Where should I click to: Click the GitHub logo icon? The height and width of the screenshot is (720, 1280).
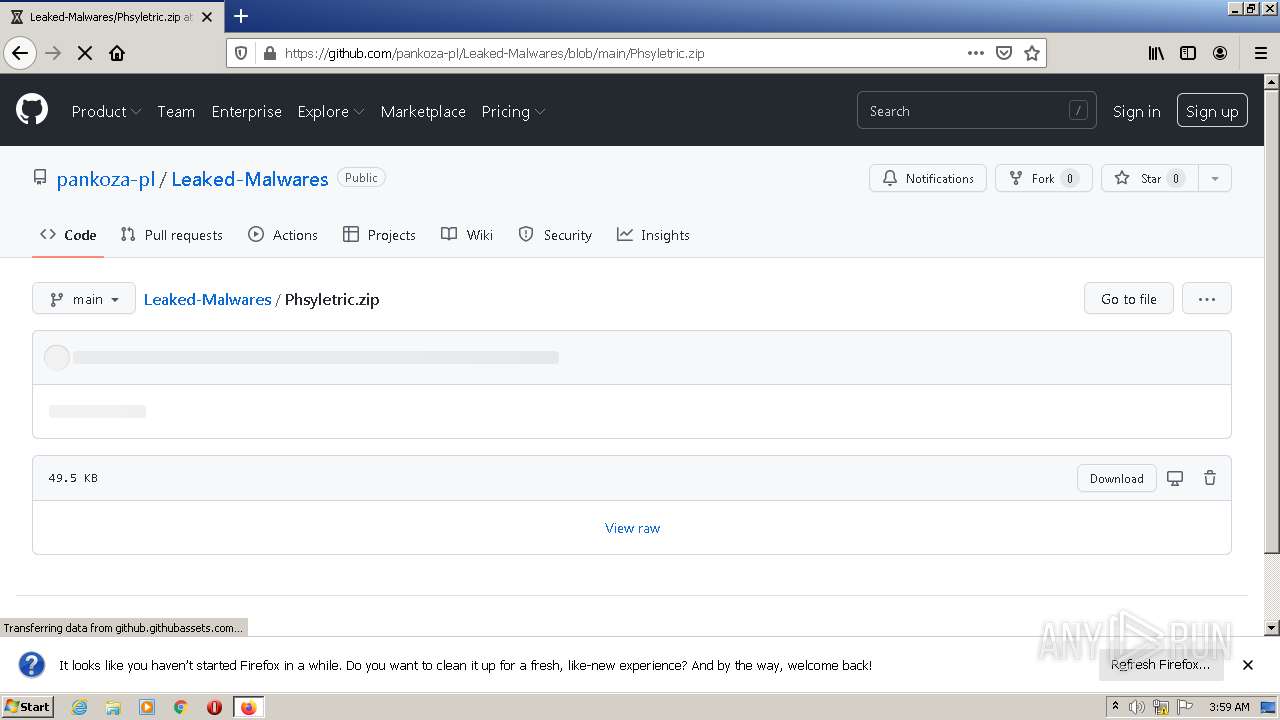point(32,110)
